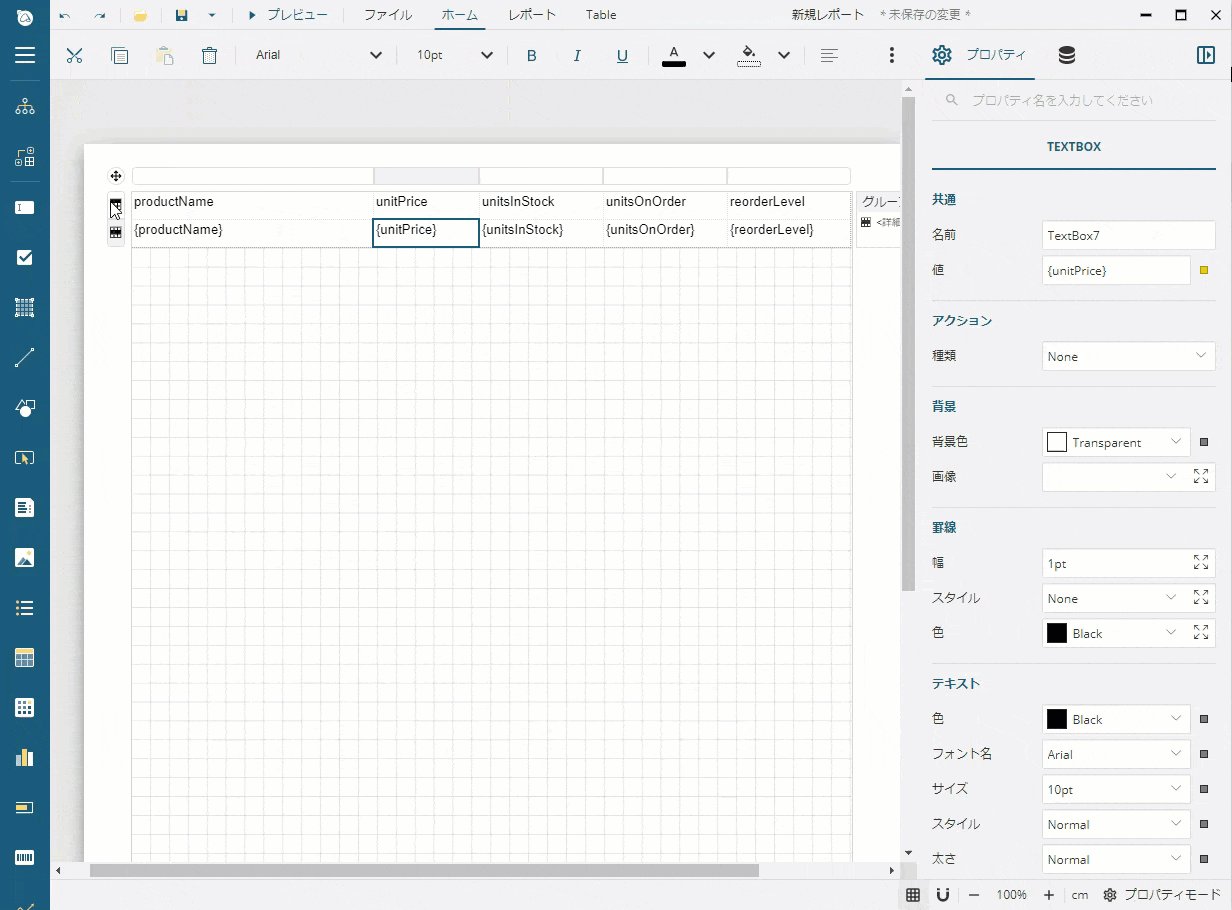Open the border style None dropdown
This screenshot has height=910, width=1232.
pos(1116,598)
